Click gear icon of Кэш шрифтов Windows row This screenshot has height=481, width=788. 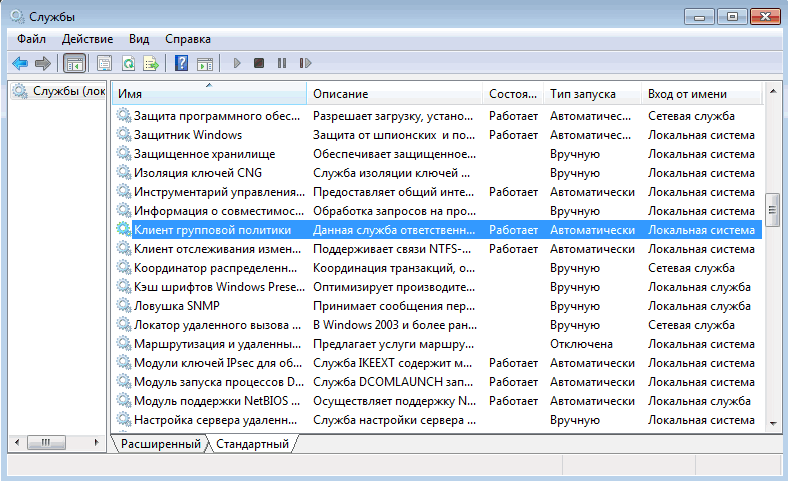pyautogui.click(x=124, y=286)
